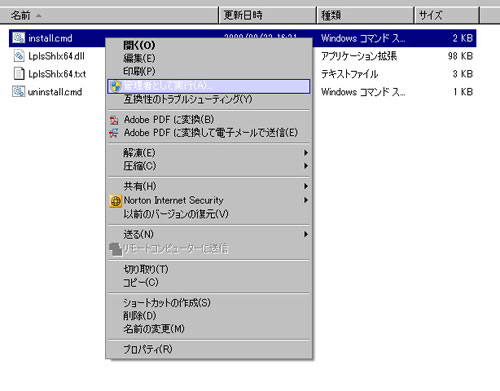Click the アプリケーション拡張 type cell

[359, 56]
